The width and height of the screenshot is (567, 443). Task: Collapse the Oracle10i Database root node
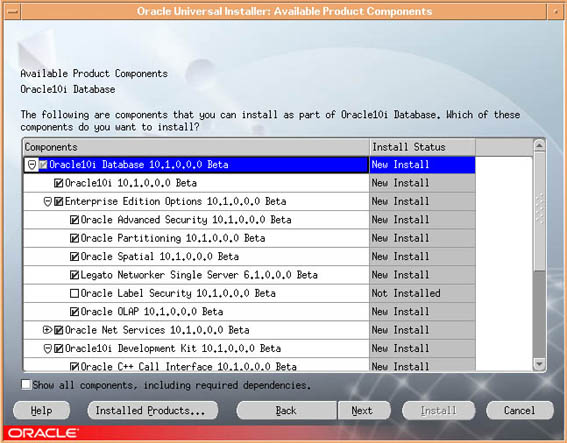point(32,165)
